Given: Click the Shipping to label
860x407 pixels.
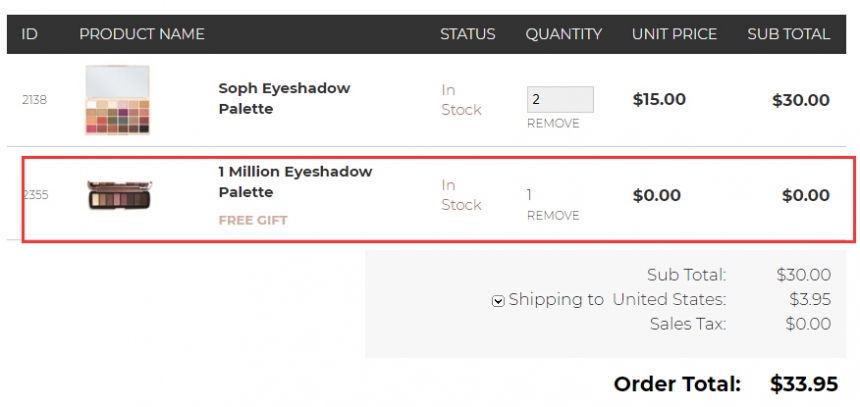Looking at the screenshot, I should tap(556, 299).
